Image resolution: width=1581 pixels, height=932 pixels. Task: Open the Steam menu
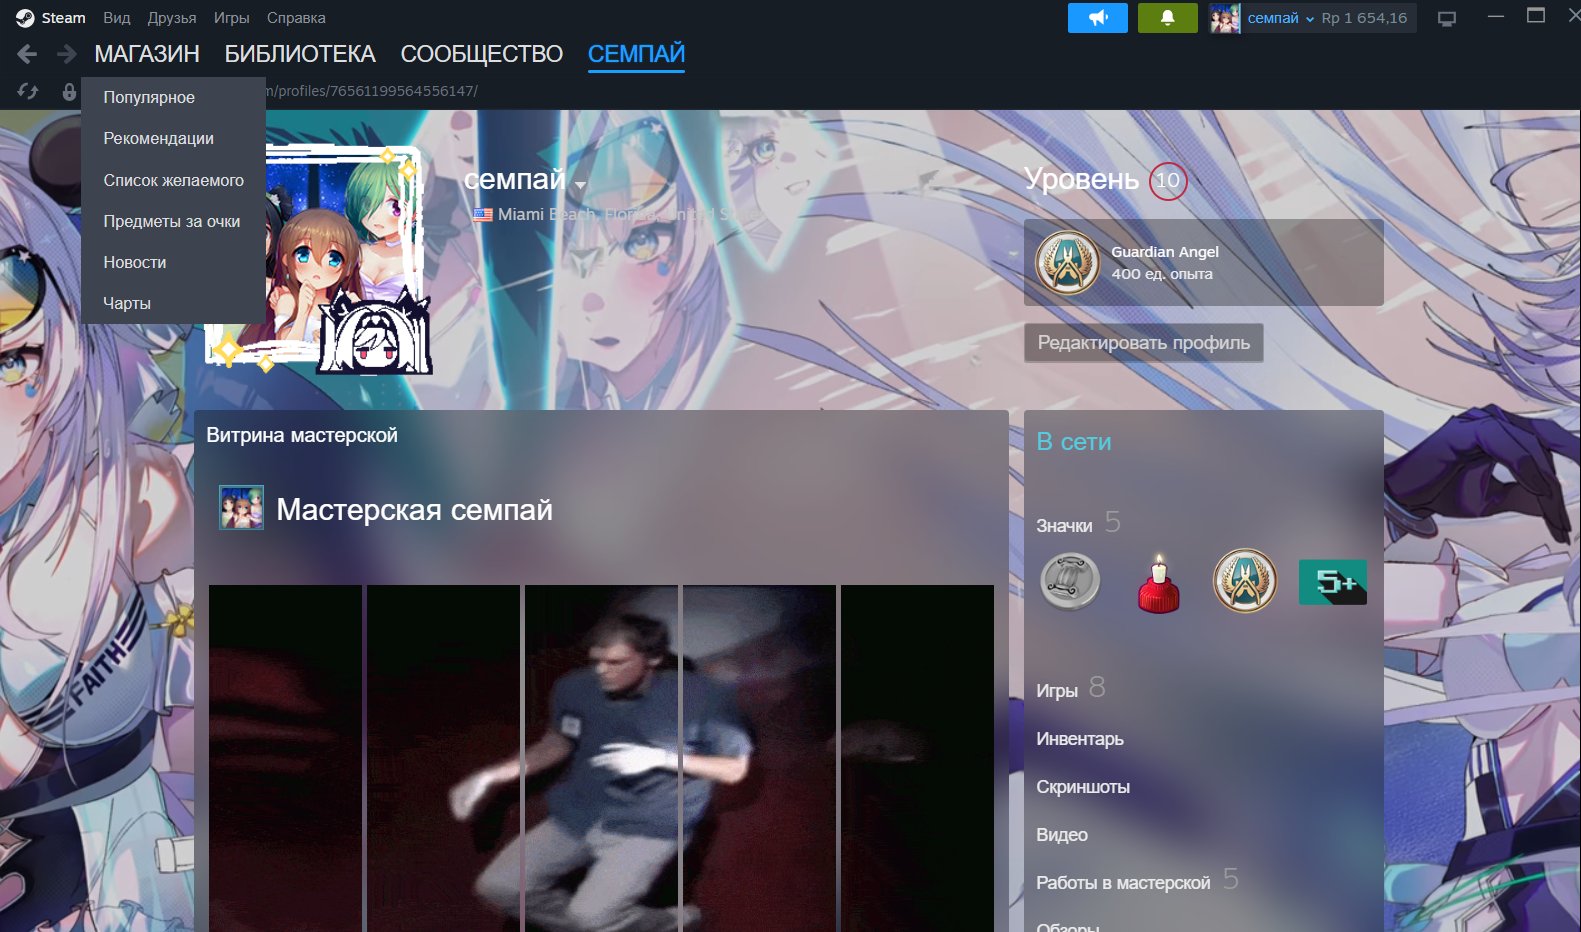tap(51, 18)
